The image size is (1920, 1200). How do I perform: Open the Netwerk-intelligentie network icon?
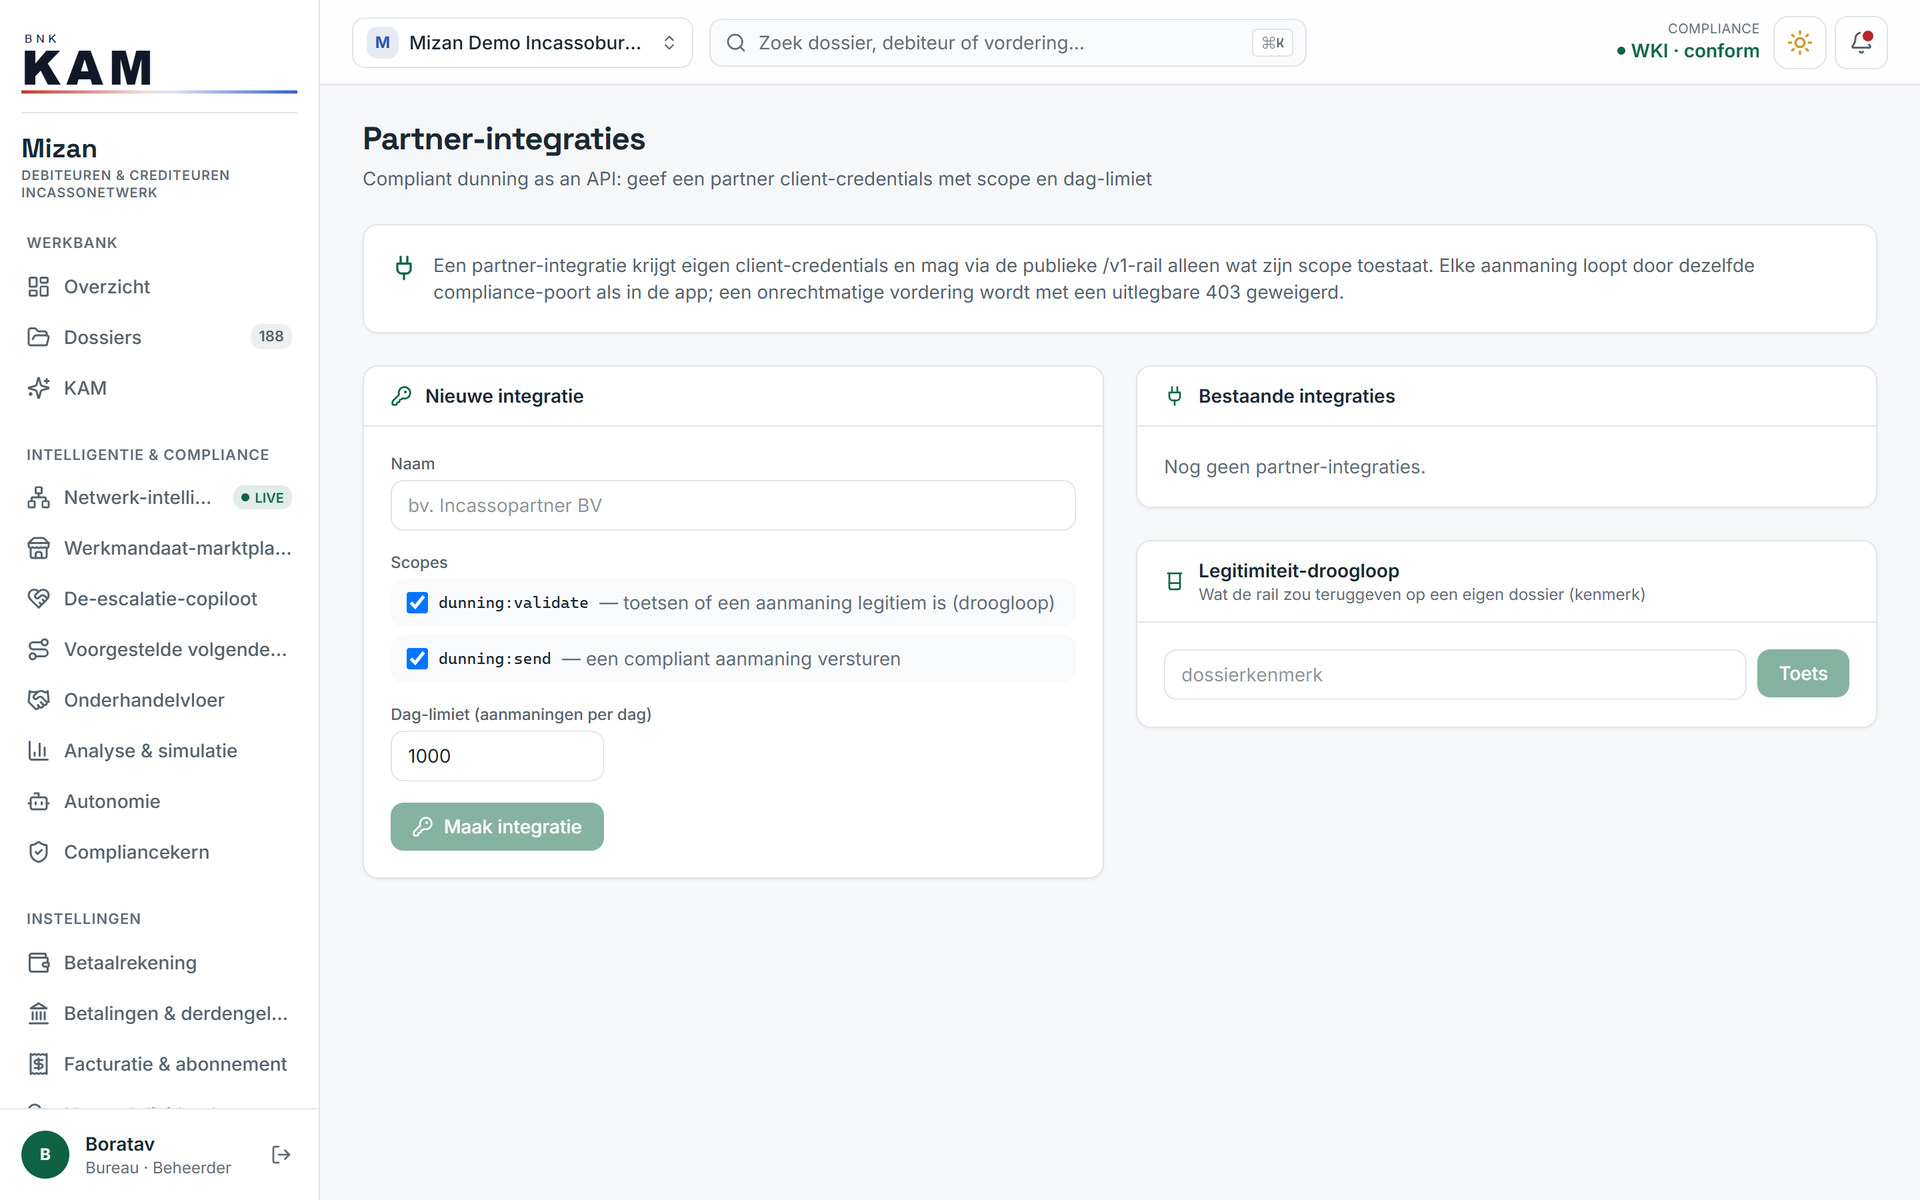pos(38,498)
